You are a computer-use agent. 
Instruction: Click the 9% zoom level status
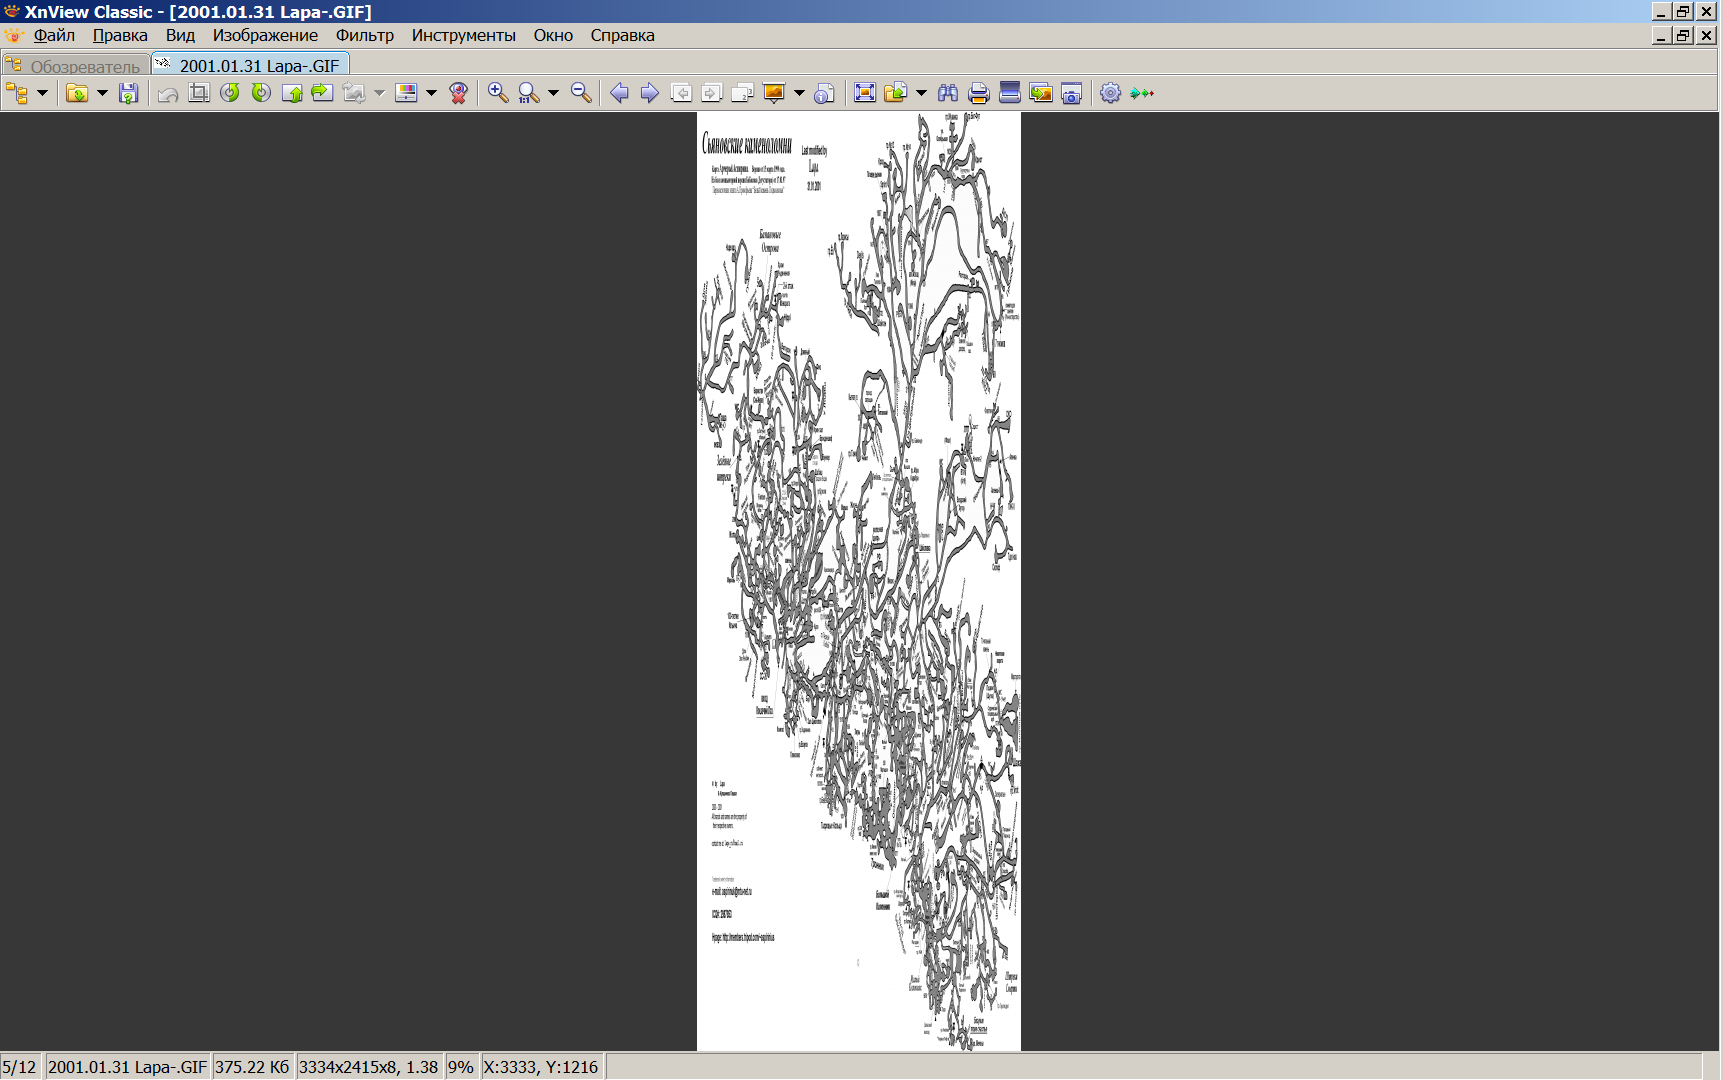(460, 1067)
